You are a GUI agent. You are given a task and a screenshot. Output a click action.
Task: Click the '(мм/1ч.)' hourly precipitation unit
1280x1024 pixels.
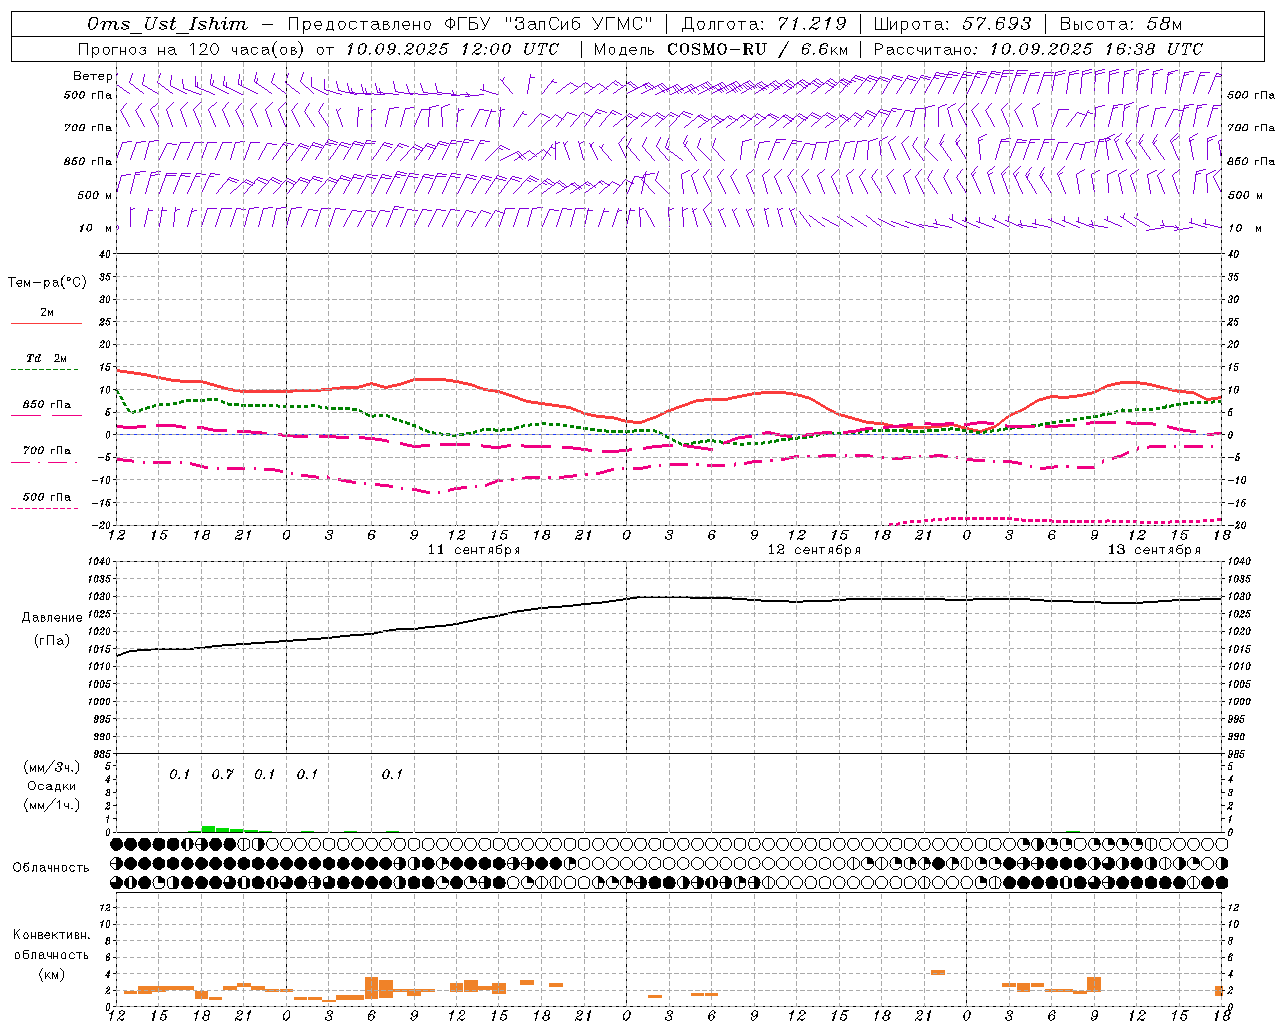52,805
